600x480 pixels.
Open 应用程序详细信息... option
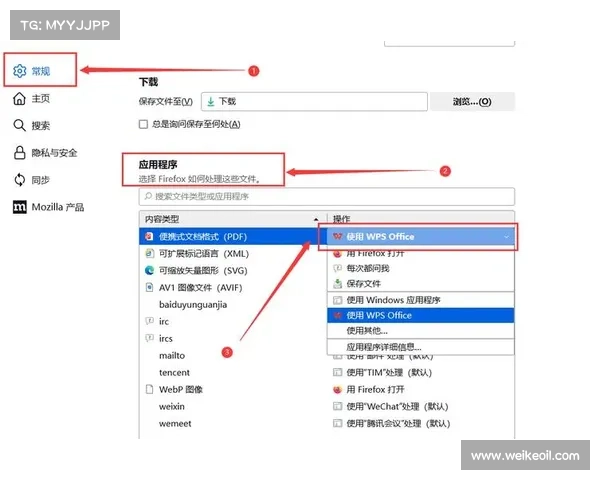(x=421, y=347)
